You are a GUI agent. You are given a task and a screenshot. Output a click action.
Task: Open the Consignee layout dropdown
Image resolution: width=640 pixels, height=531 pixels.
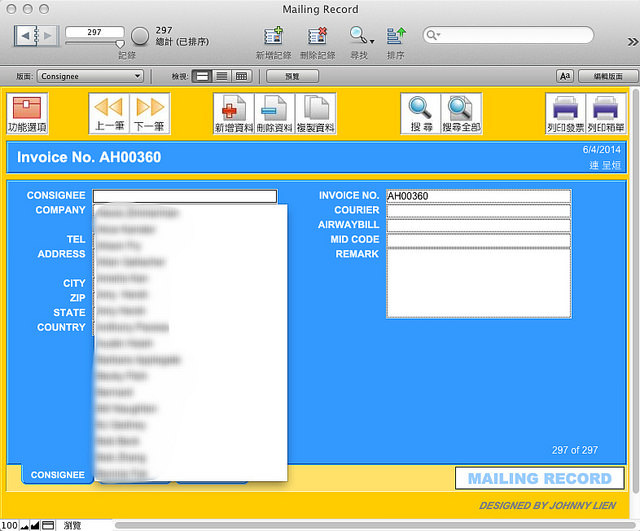(90, 76)
